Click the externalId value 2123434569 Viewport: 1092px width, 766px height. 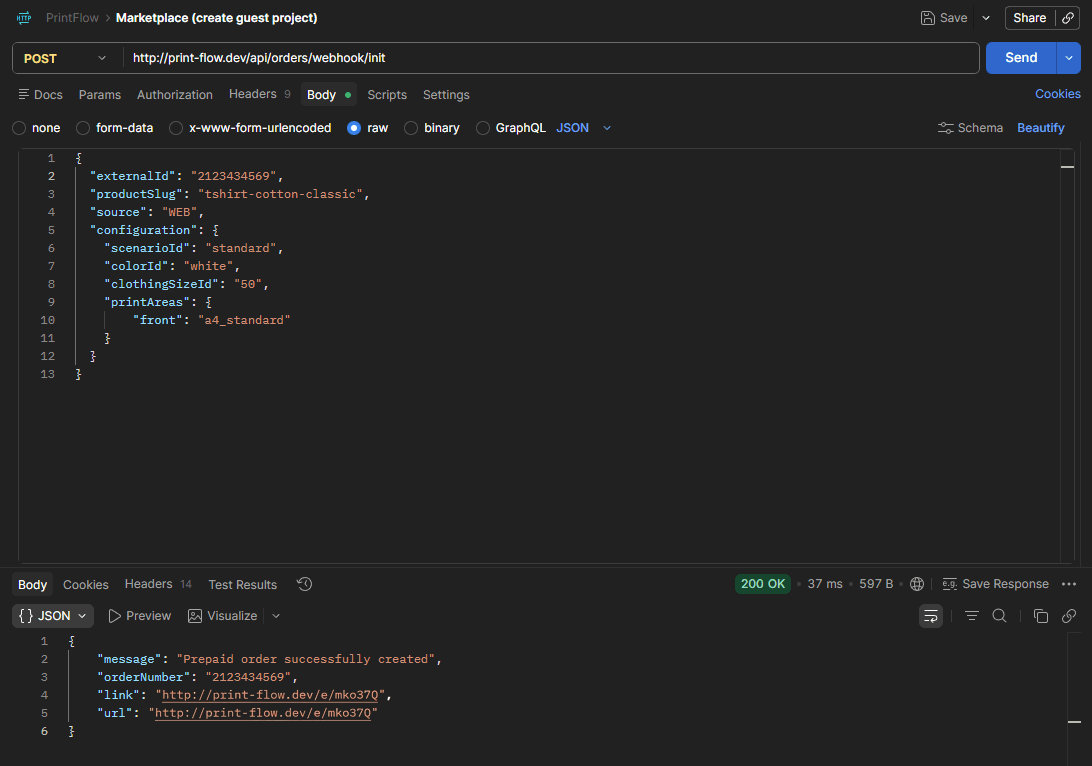pyautogui.click(x=233, y=176)
